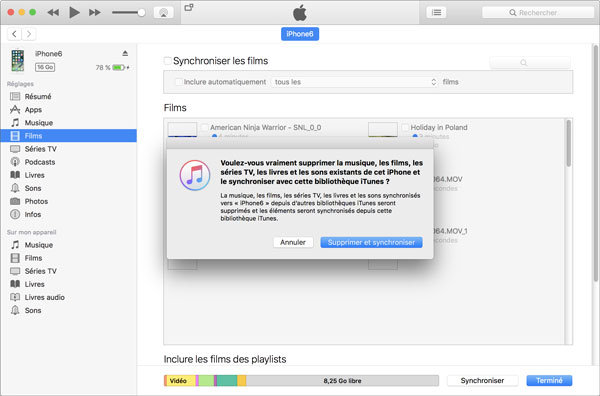
Task: Click Supprimer et synchroniser button
Action: pyautogui.click(x=371, y=242)
